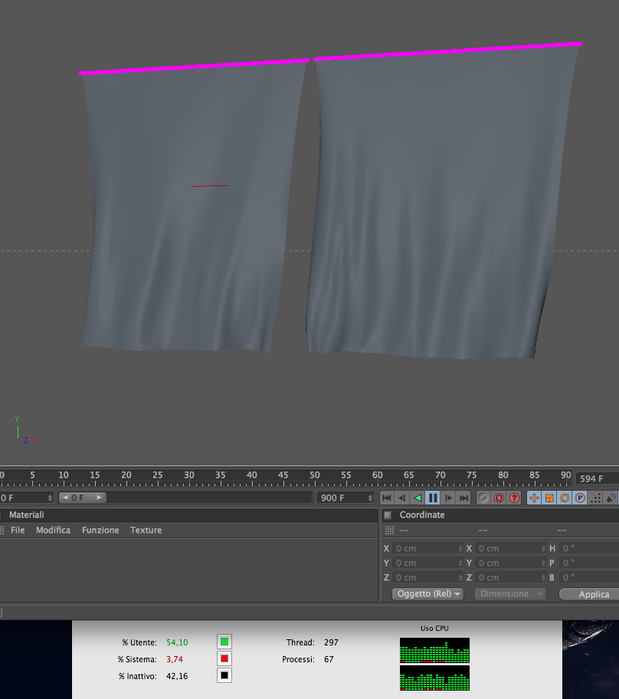This screenshot has width=619, height=699.
Task: Click the red question mark keyframe icon
Action: click(x=514, y=498)
